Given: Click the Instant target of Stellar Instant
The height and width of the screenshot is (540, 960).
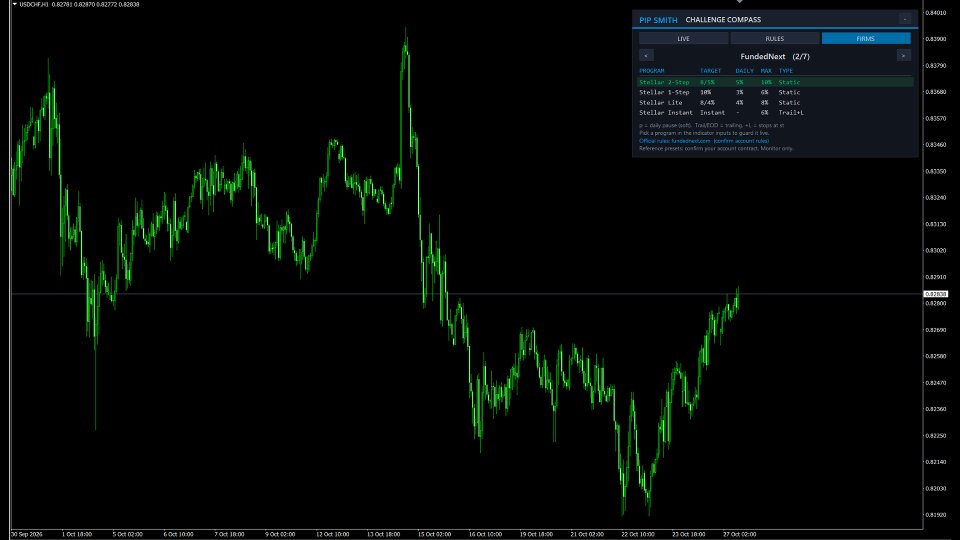Looking at the screenshot, I should 712,113.
